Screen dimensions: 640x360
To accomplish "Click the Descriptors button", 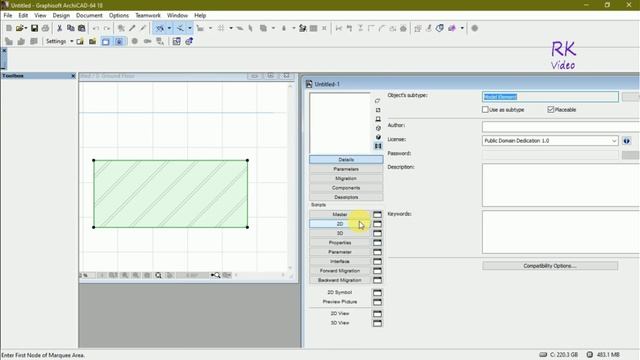I will [346, 197].
